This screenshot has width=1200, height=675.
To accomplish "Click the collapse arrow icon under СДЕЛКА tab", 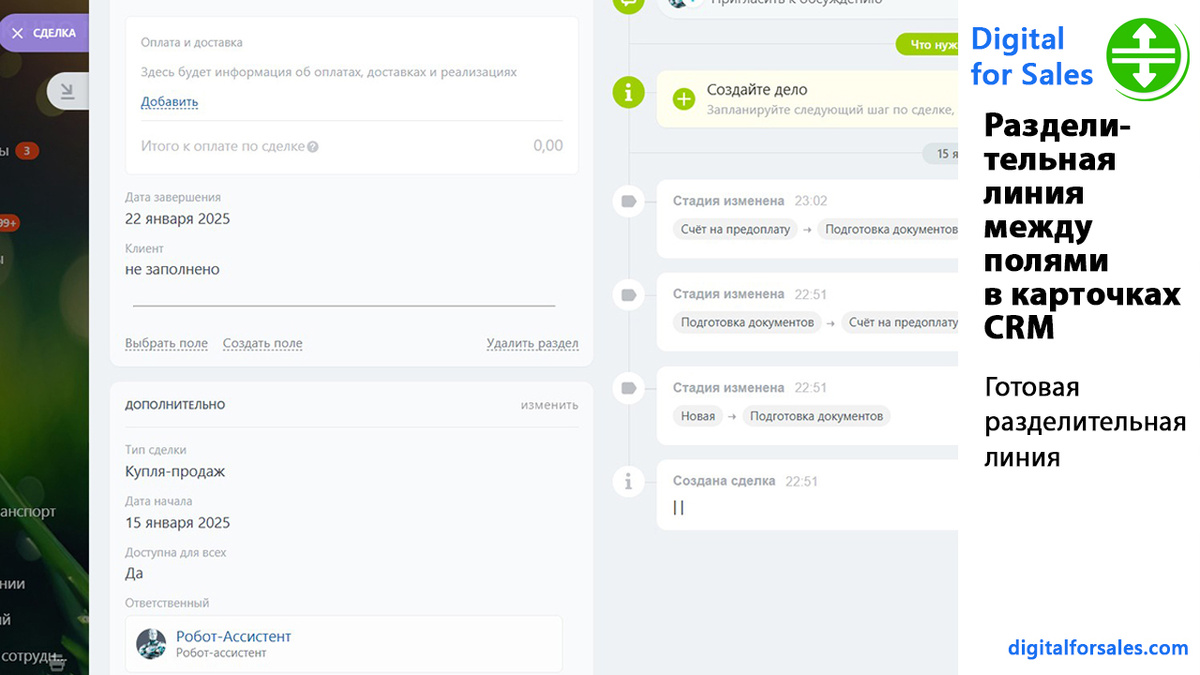I will [67, 92].
